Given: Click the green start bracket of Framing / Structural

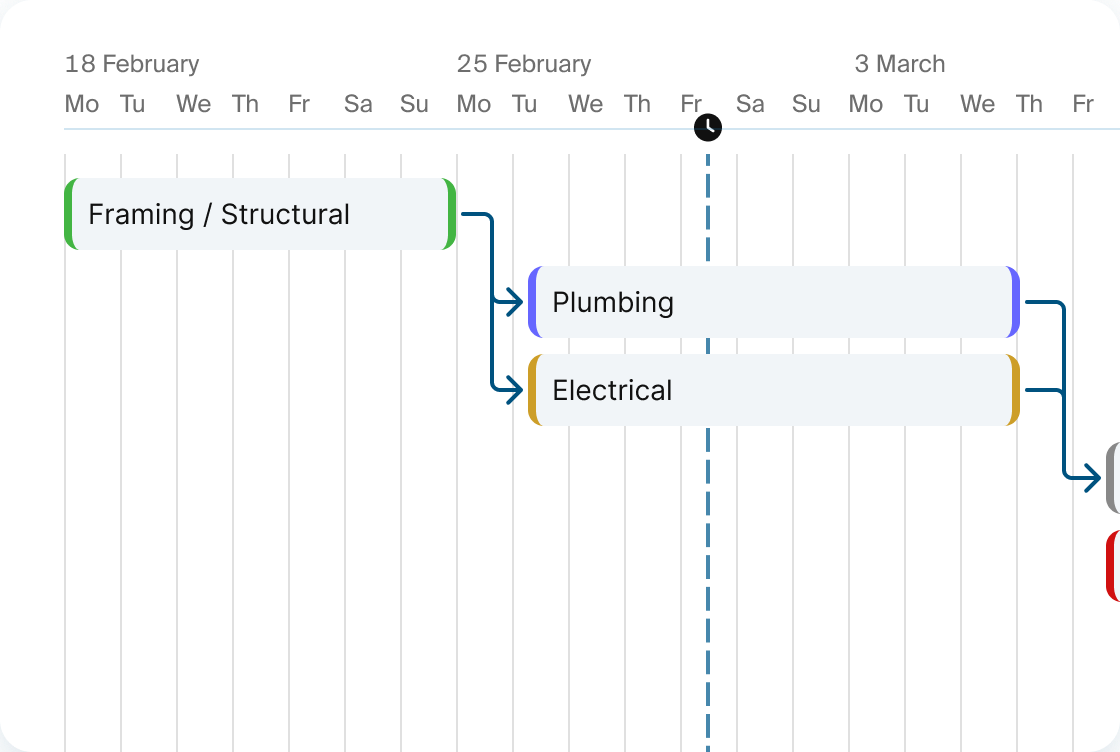Looking at the screenshot, I should [70, 214].
